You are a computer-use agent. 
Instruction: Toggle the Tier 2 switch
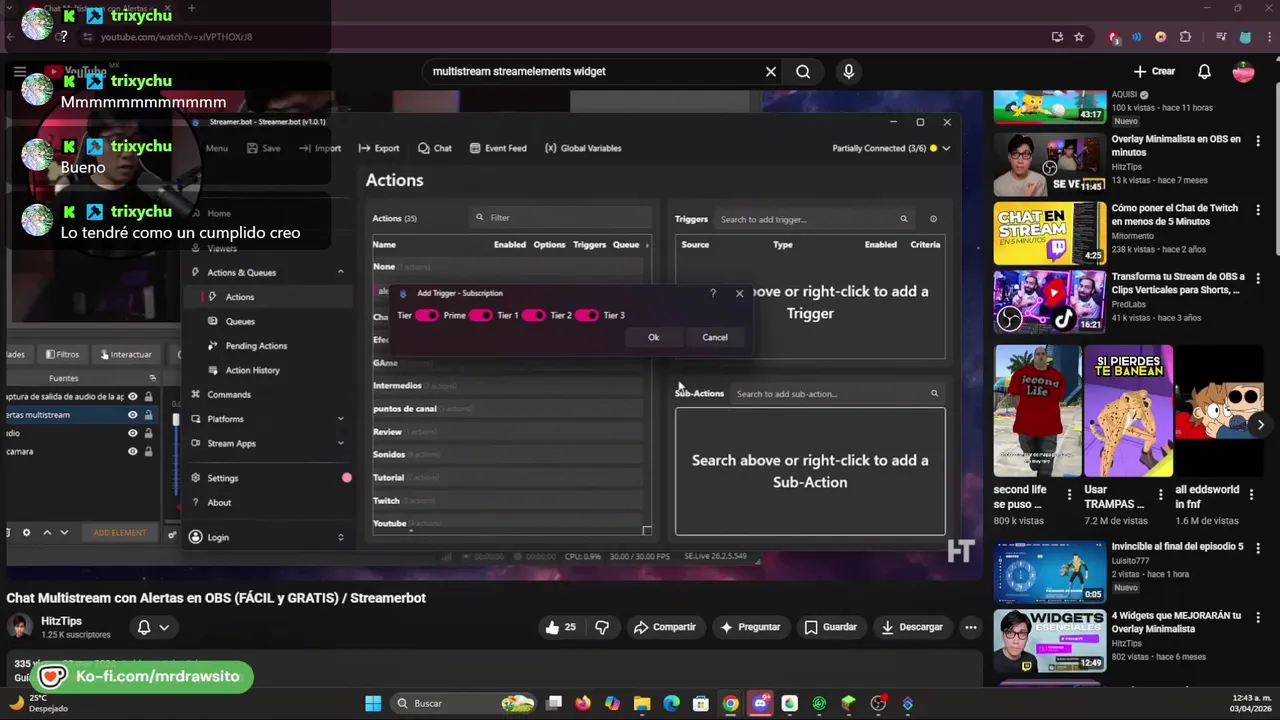click(533, 315)
